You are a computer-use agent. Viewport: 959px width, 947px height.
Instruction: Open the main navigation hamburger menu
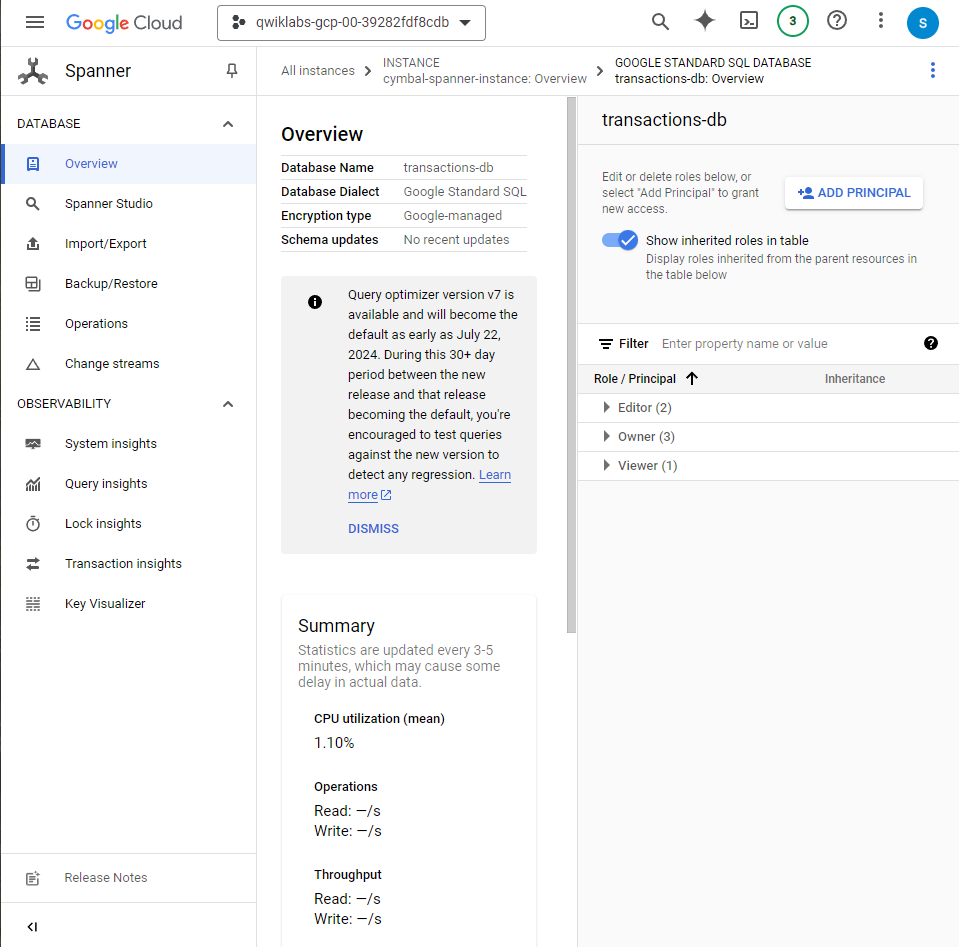(x=35, y=23)
